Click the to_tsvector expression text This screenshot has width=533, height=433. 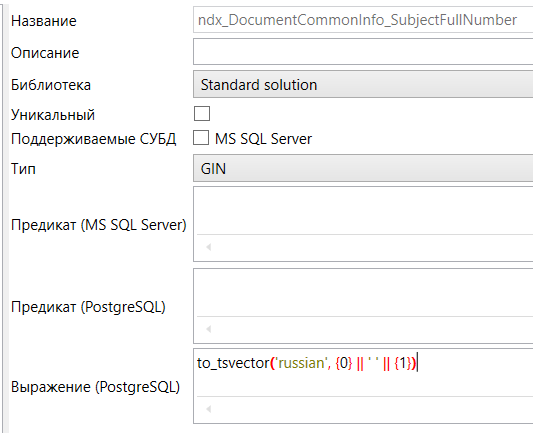tap(307, 363)
